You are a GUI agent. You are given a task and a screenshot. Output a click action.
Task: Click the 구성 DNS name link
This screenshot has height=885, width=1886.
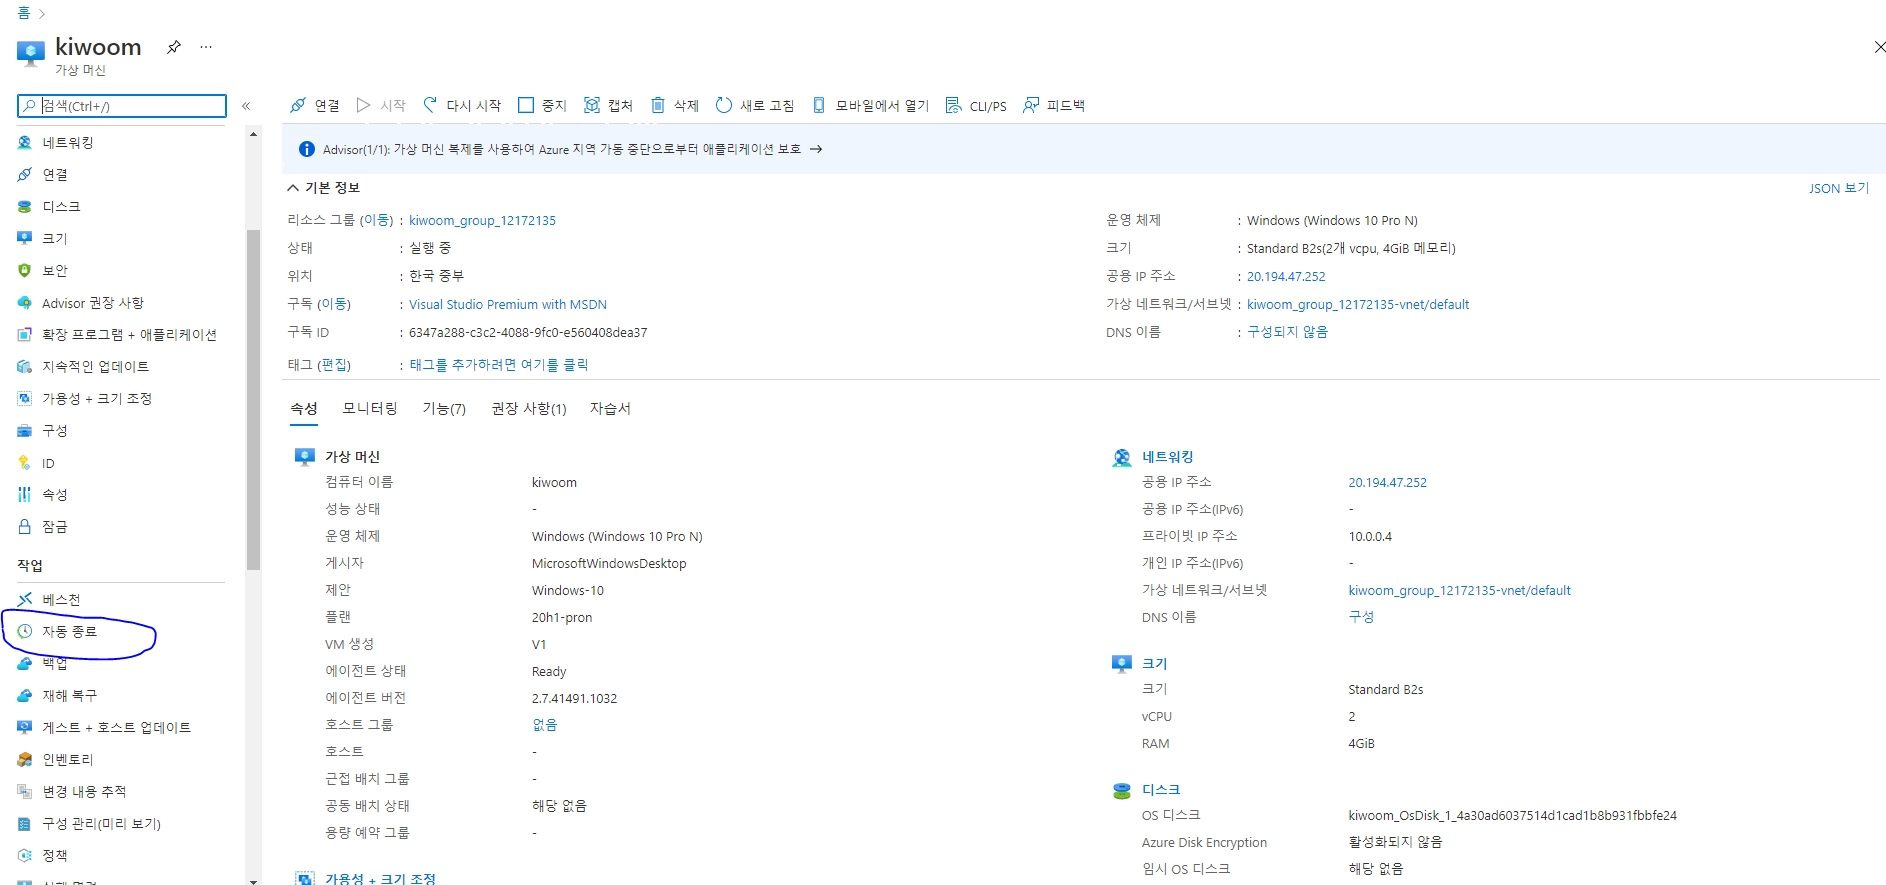[x=1361, y=617]
